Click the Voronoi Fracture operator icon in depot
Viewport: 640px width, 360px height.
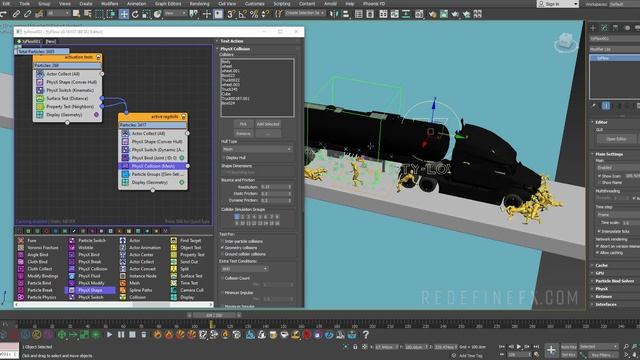click(21, 247)
